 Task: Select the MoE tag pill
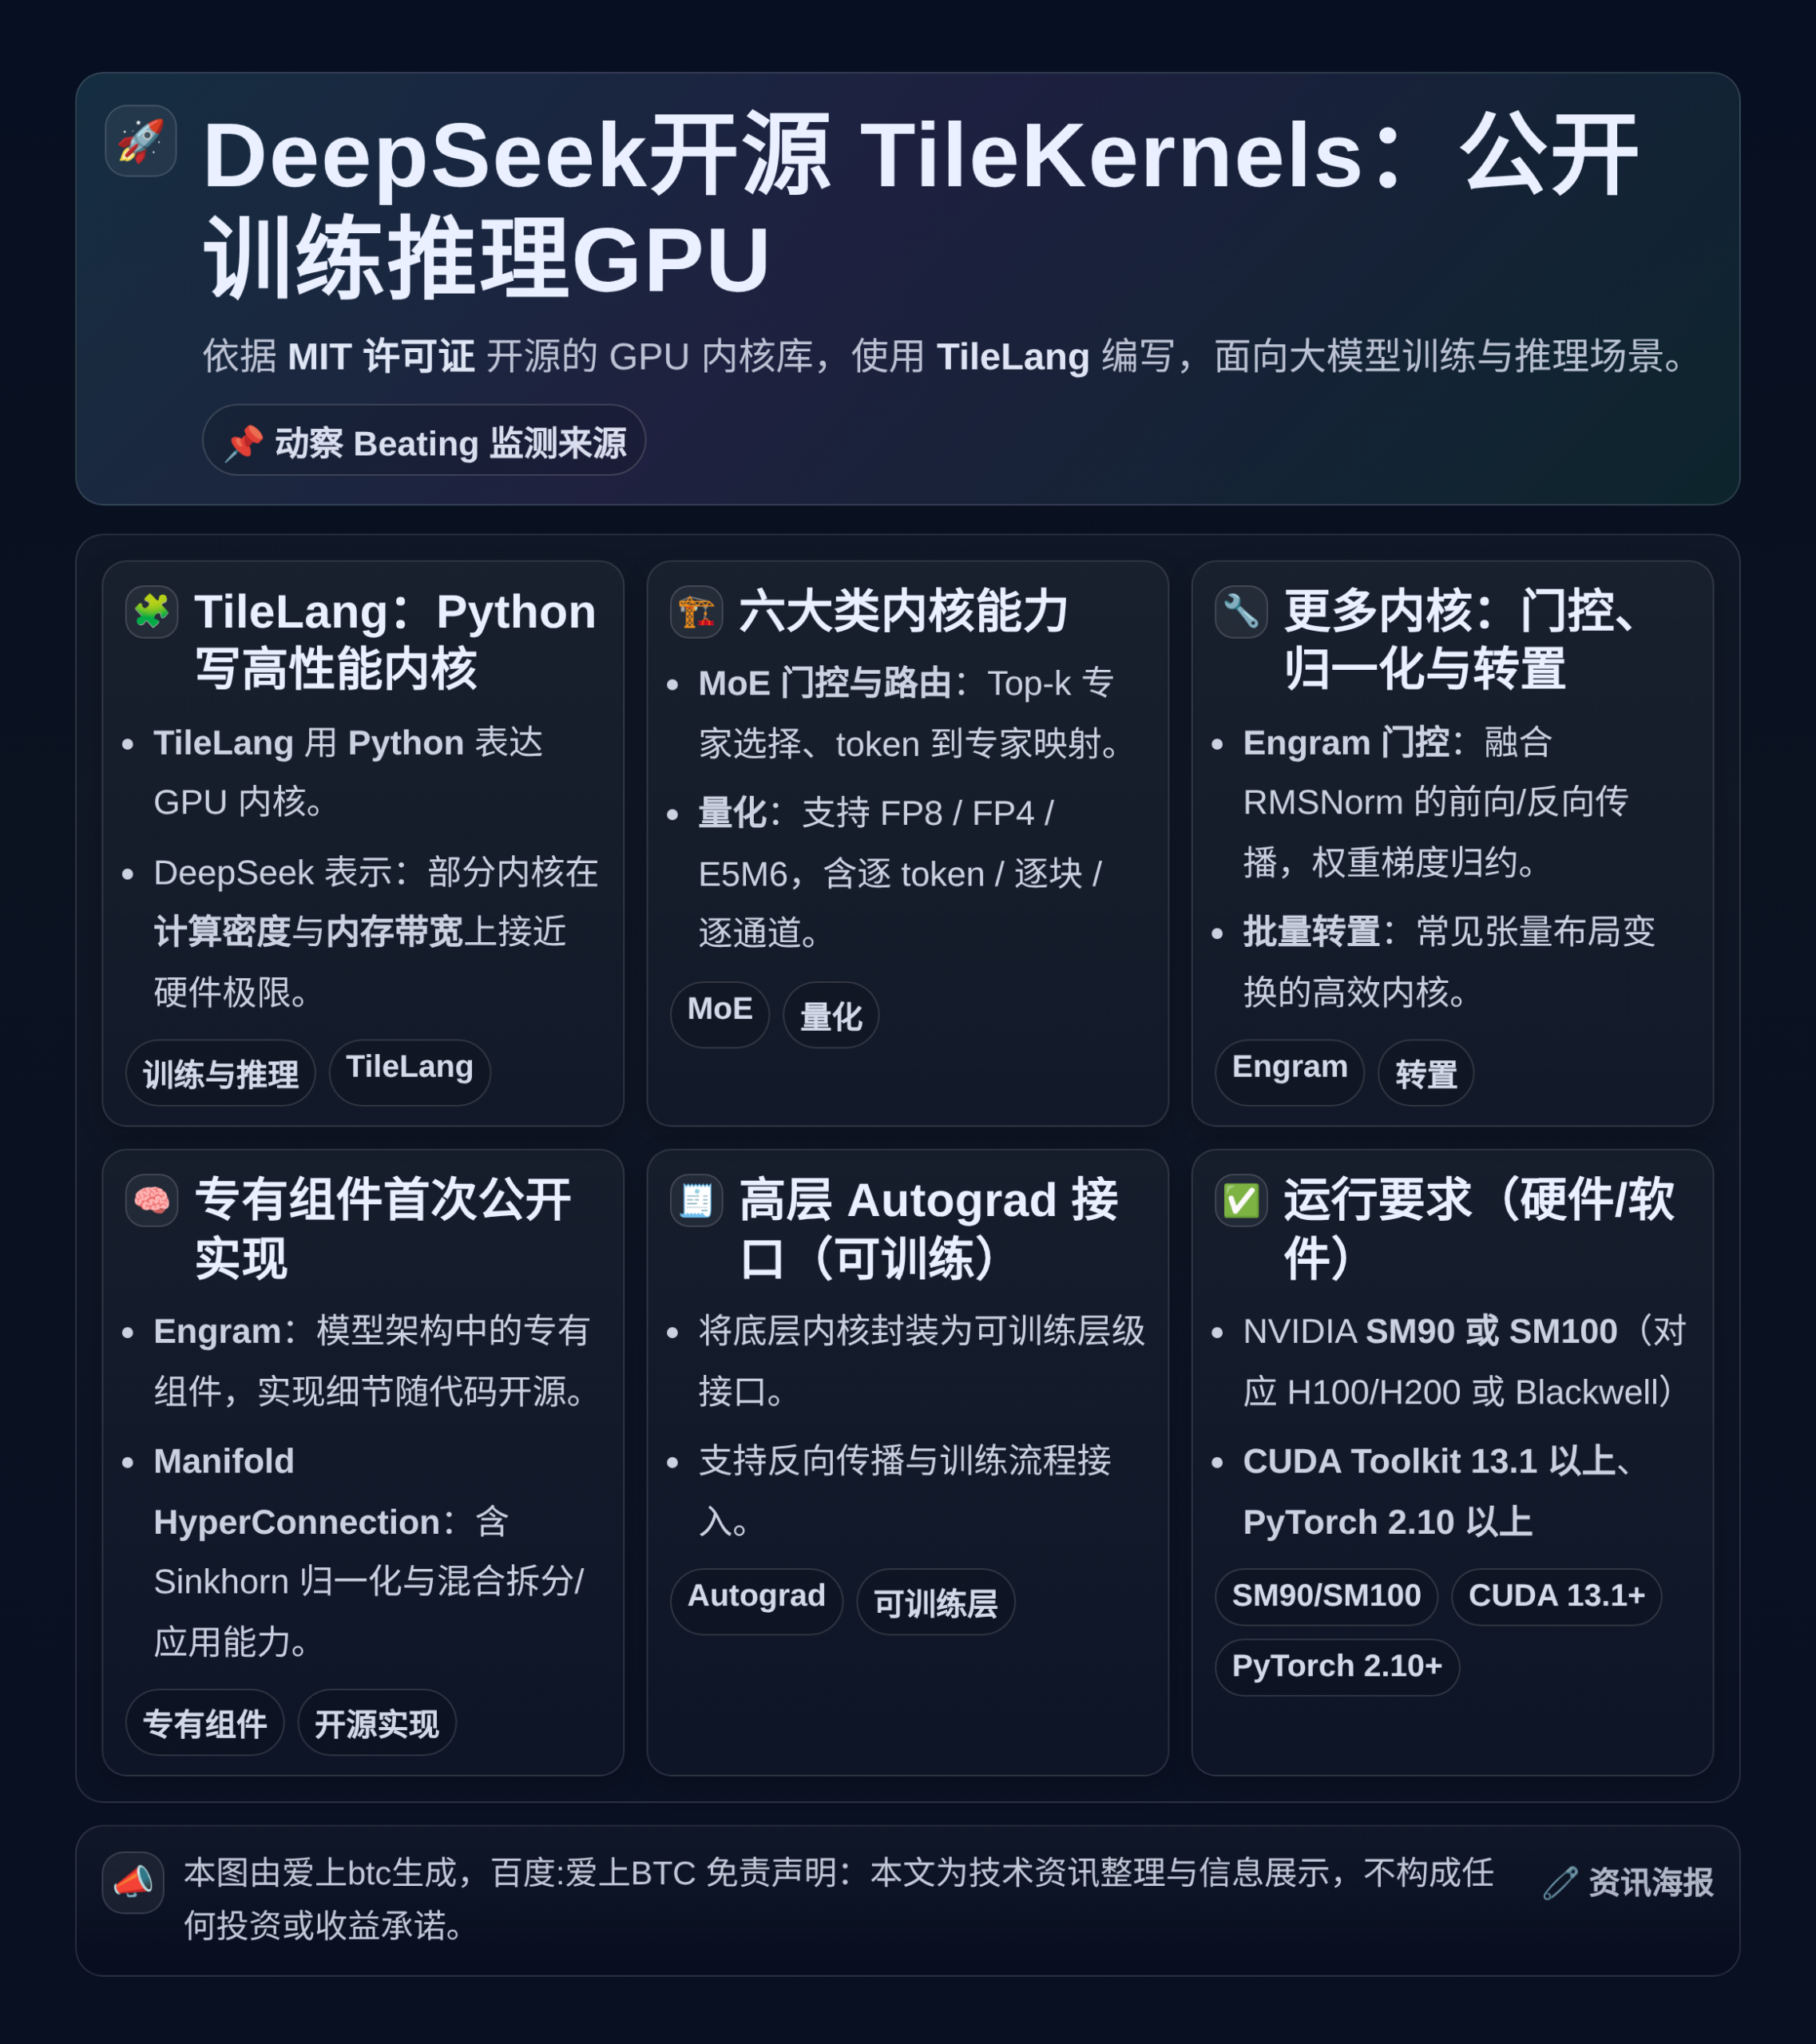[720, 1015]
